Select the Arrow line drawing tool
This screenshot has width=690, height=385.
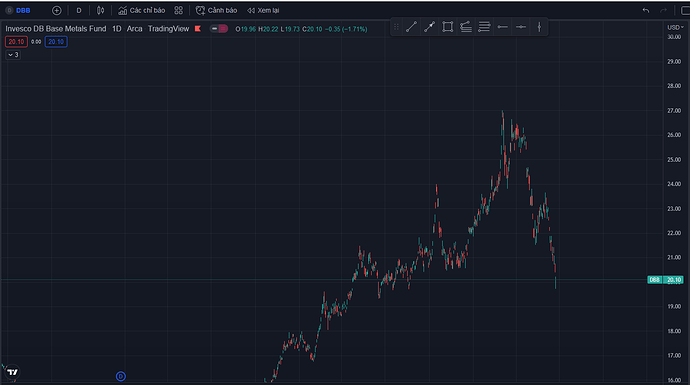click(x=429, y=27)
